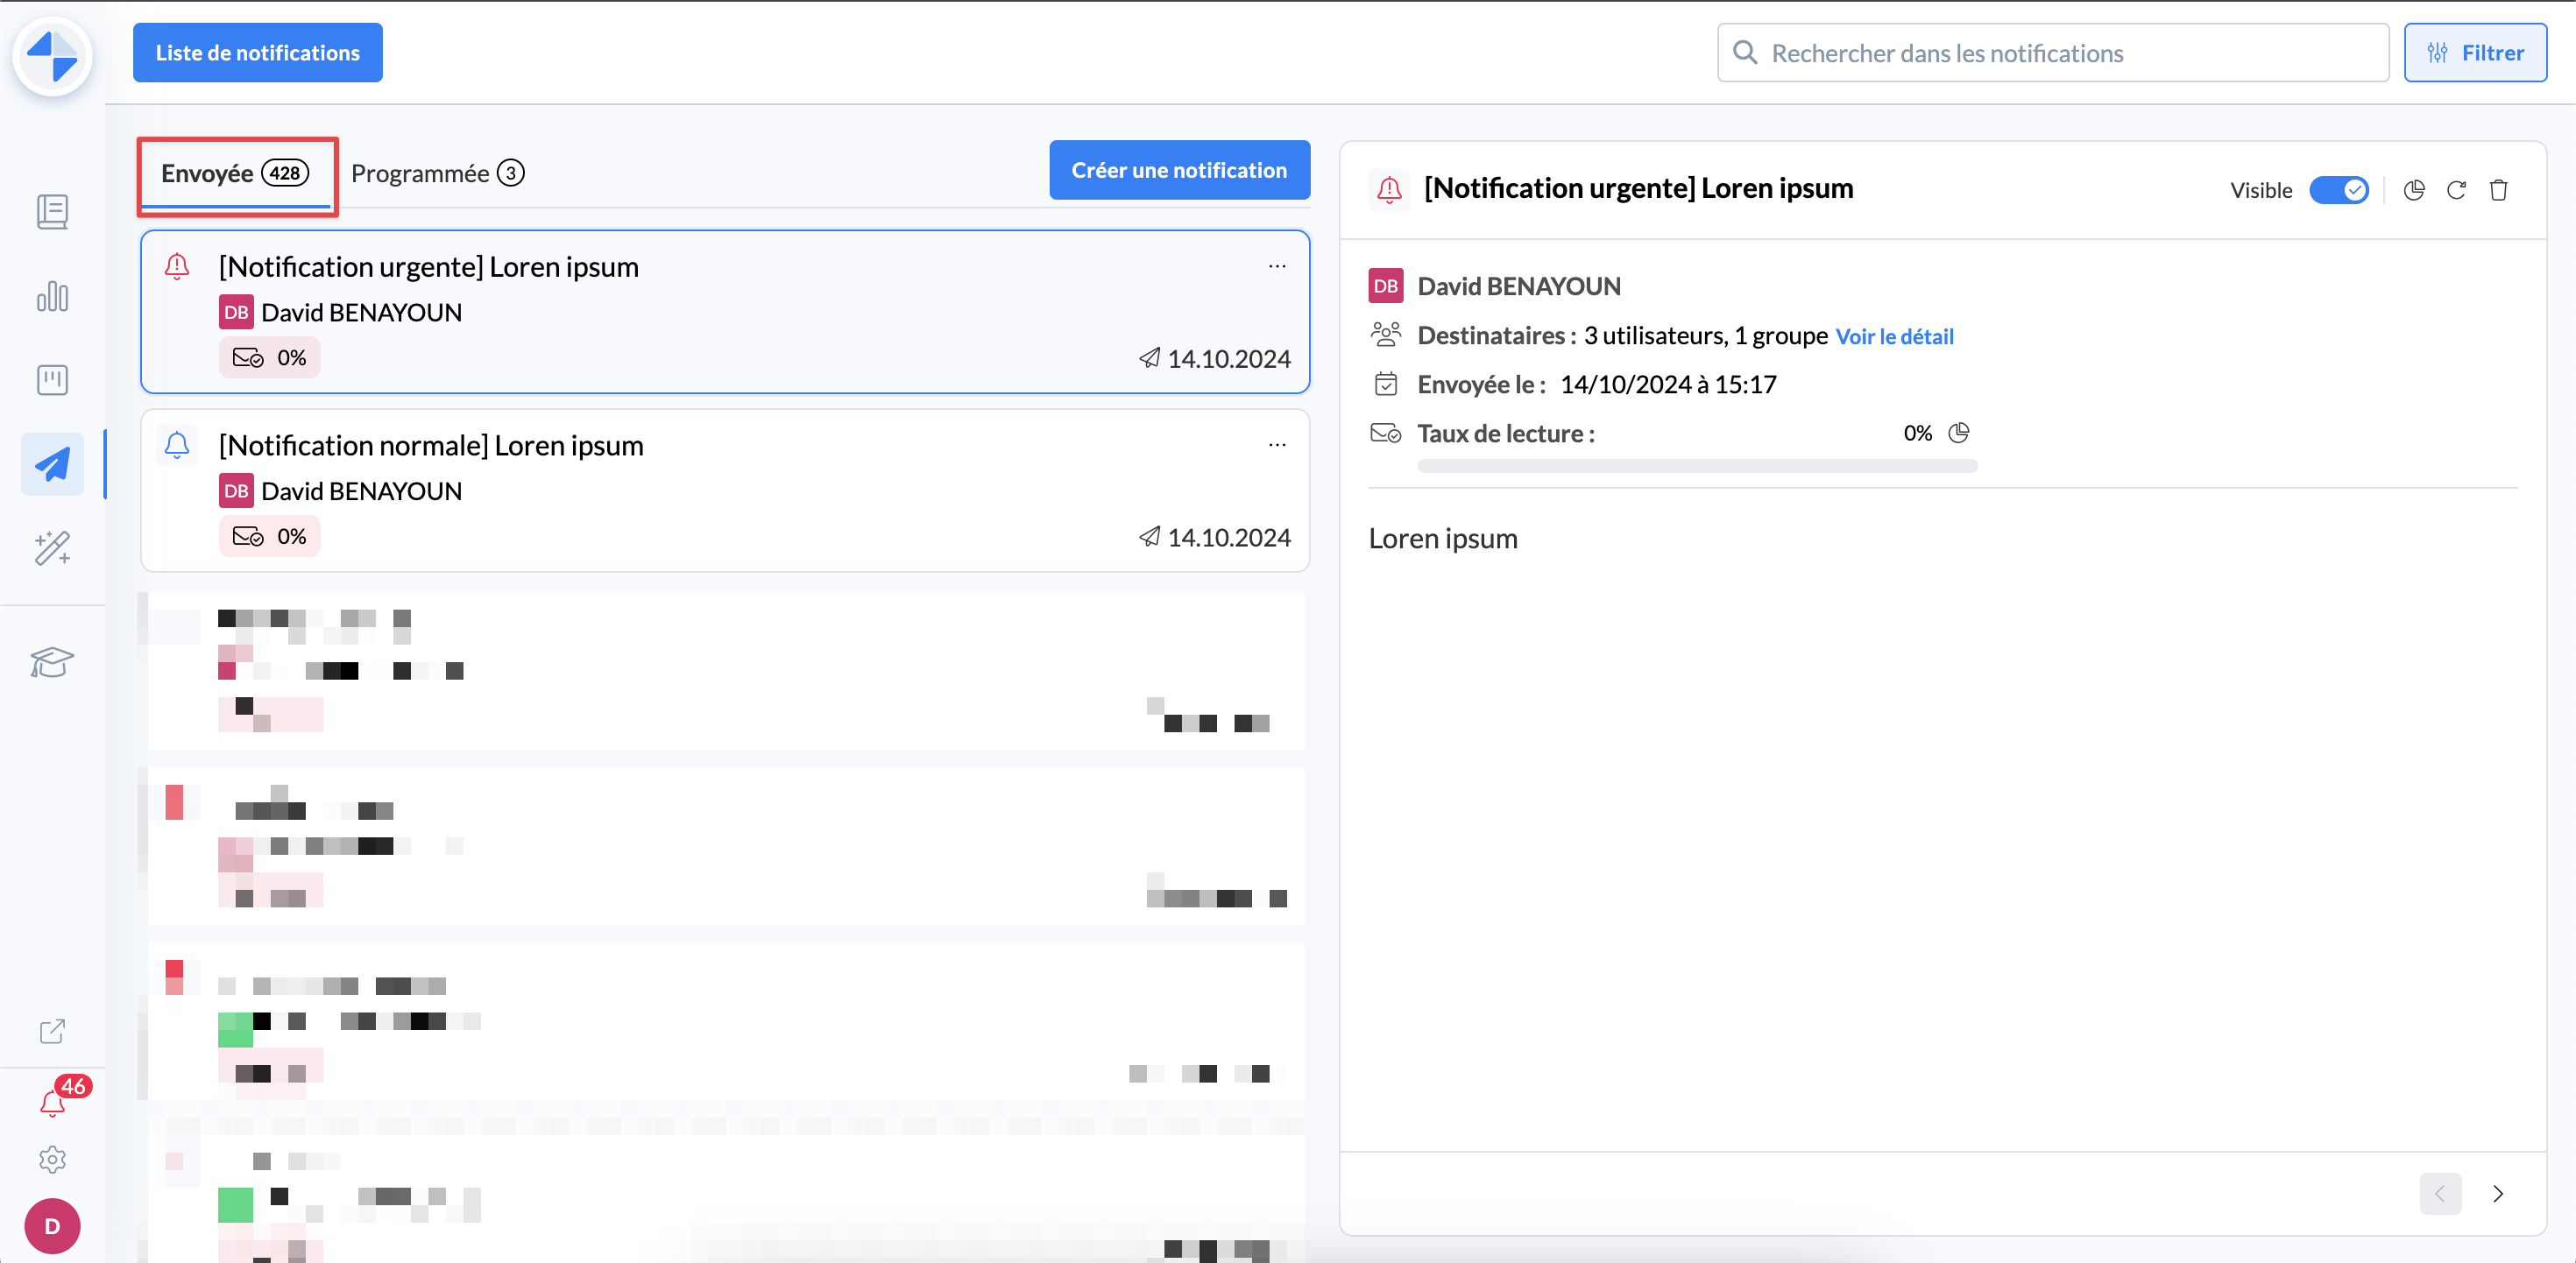Viewport: 2576px width, 1263px height.
Task: Select the paper plane notifications icon
Action: coord(52,464)
